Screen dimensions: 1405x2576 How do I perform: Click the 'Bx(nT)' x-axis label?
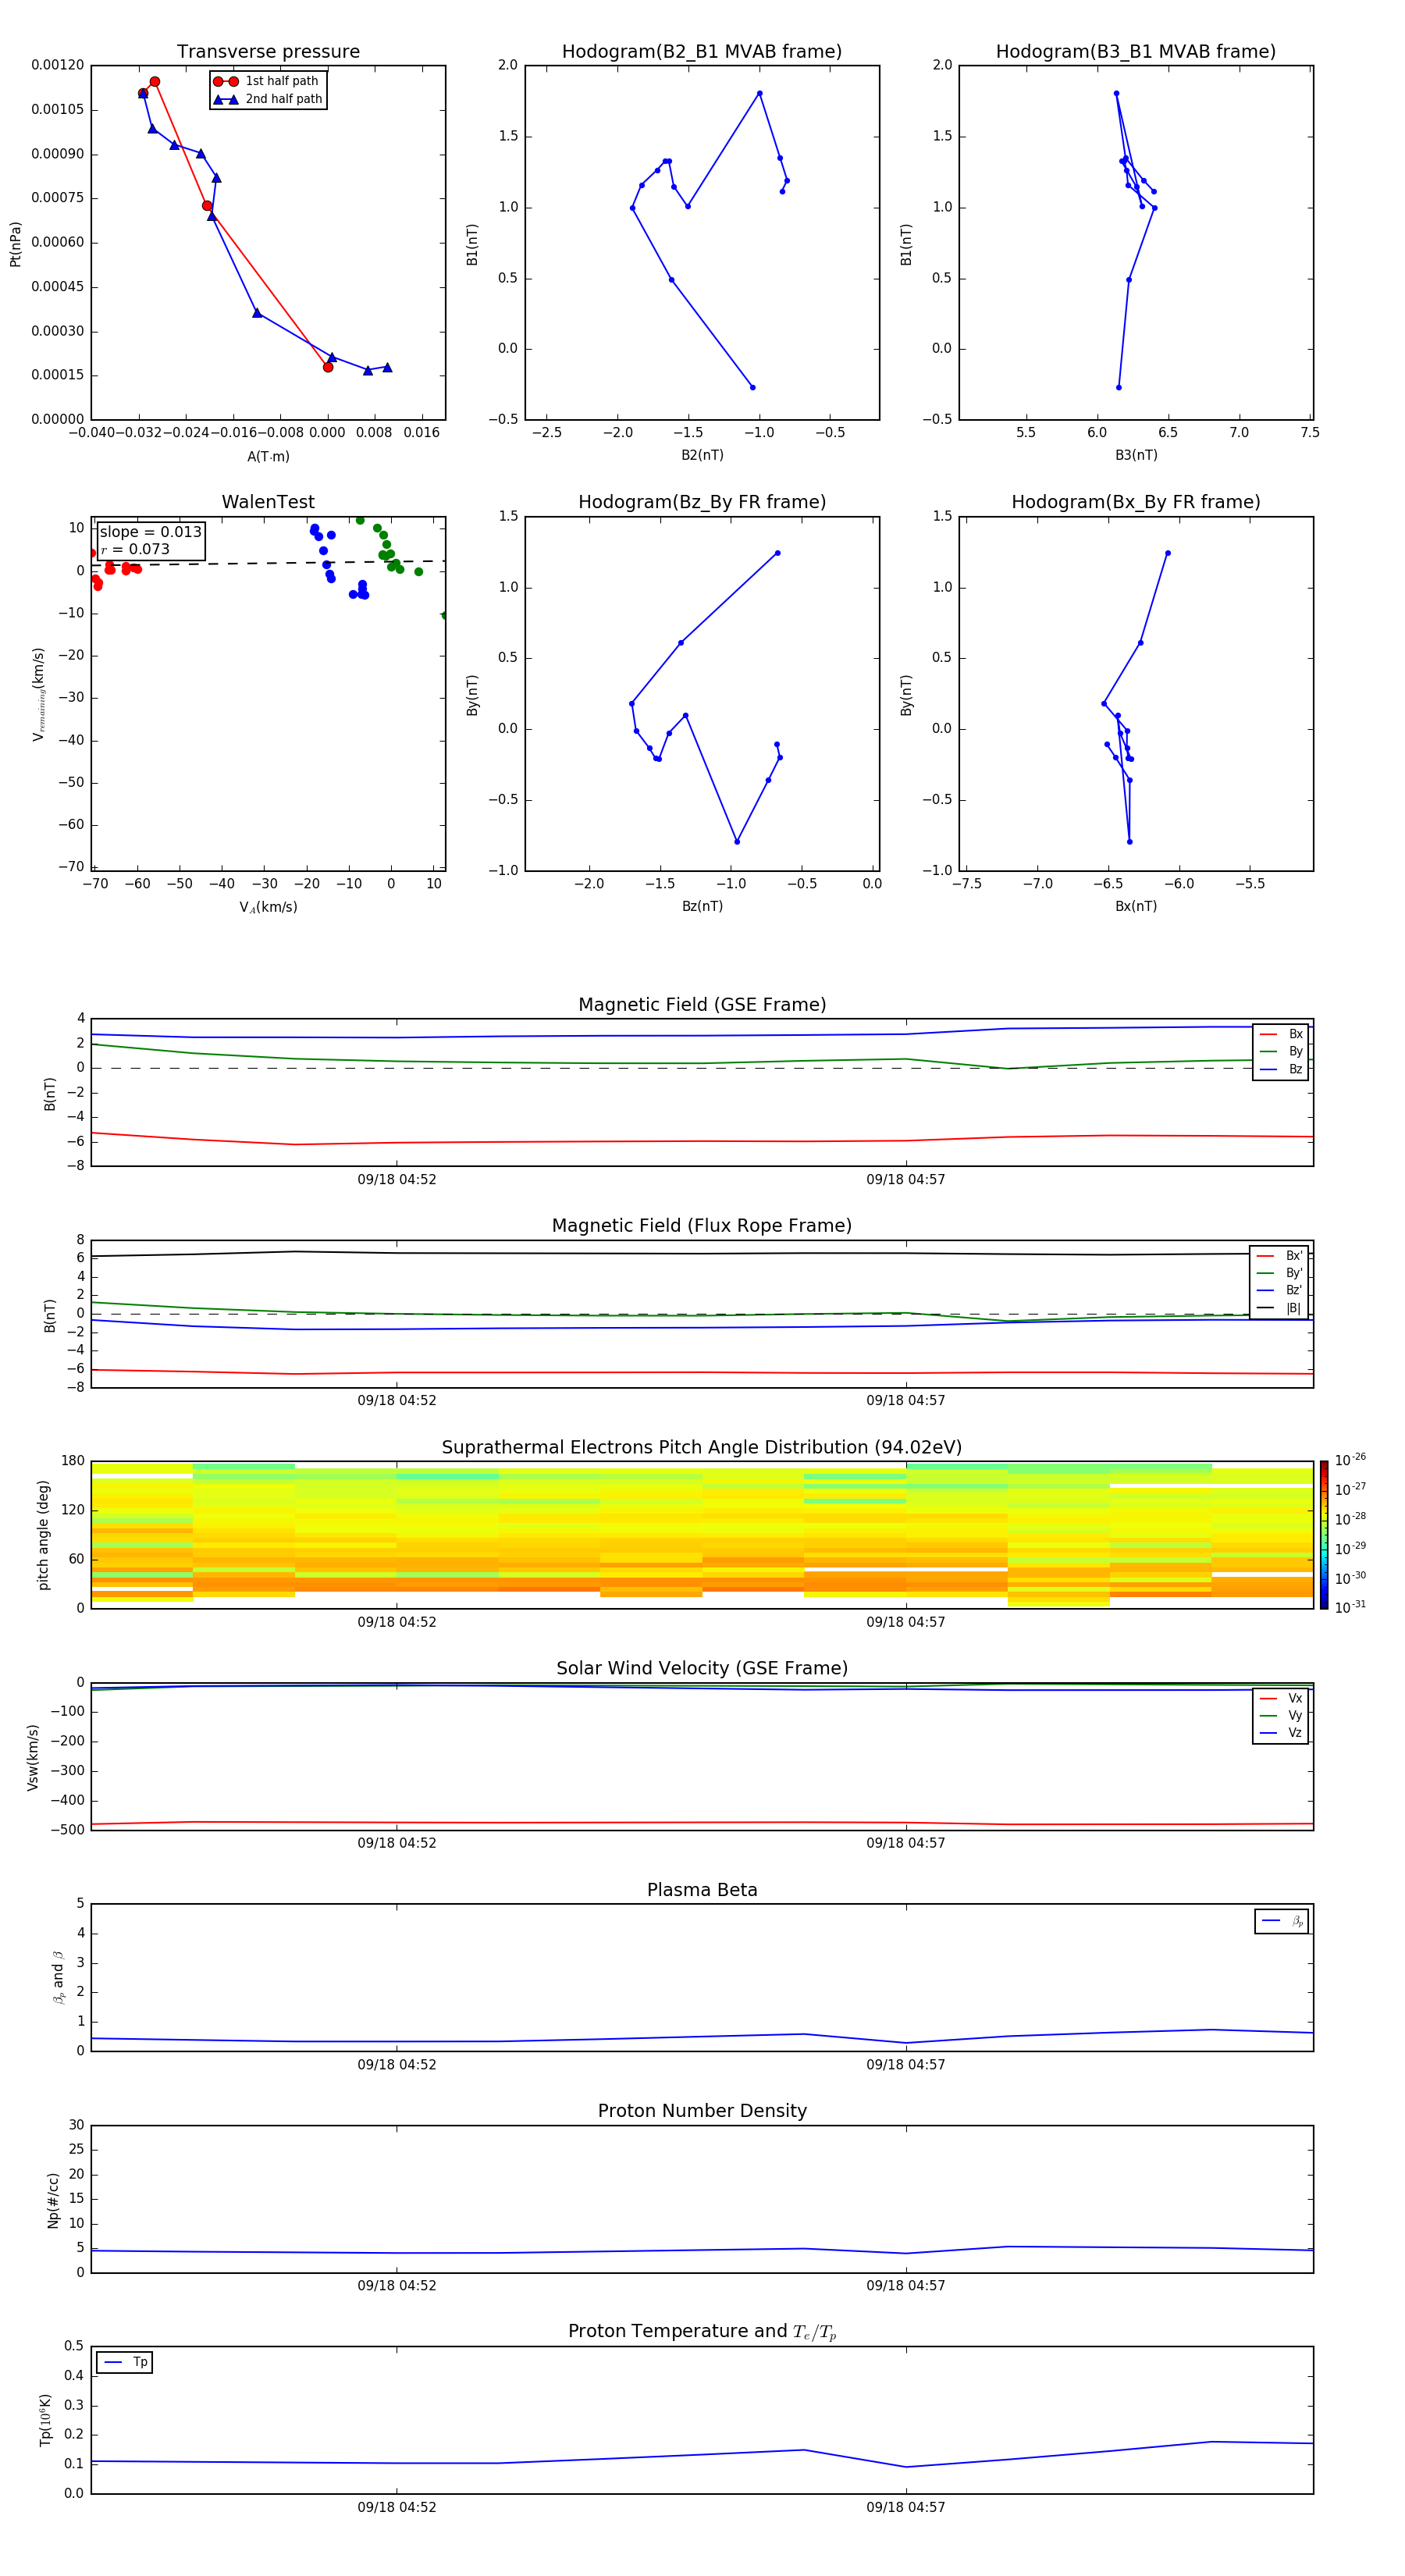coord(1136,906)
